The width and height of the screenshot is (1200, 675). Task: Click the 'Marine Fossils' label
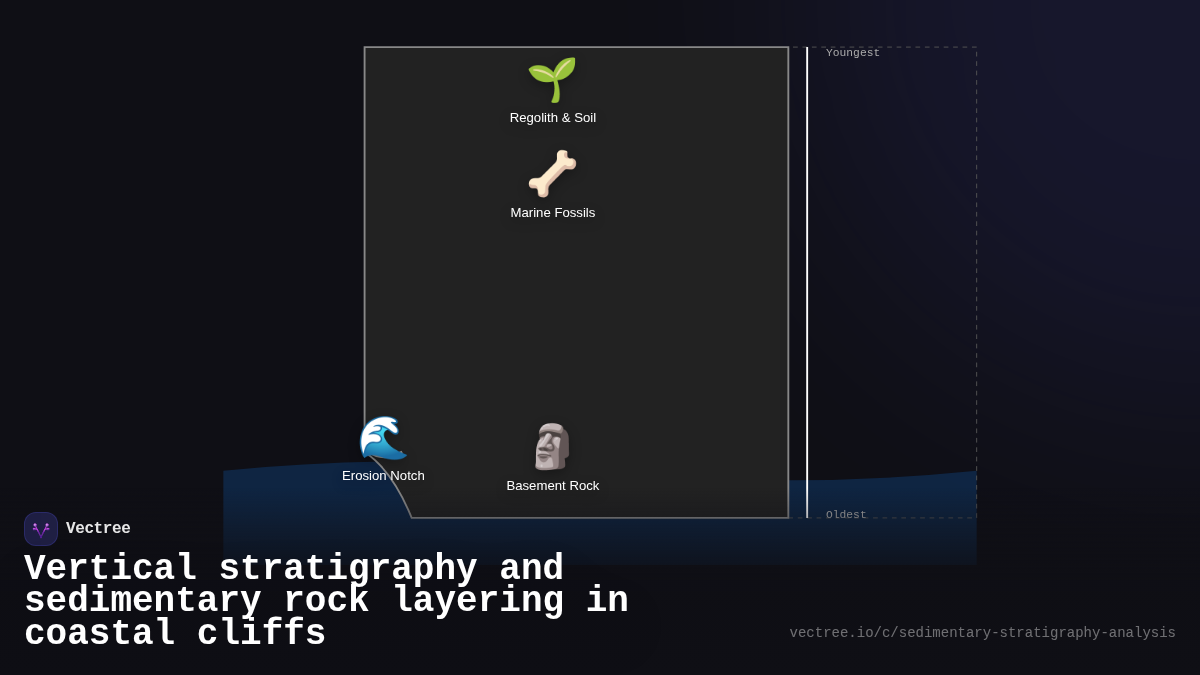[x=552, y=213]
